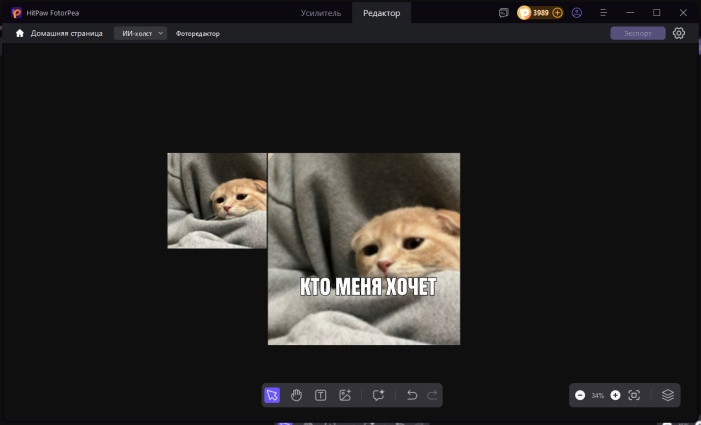Zoom in with the plus button
This screenshot has width=701, height=425.
(x=616, y=395)
